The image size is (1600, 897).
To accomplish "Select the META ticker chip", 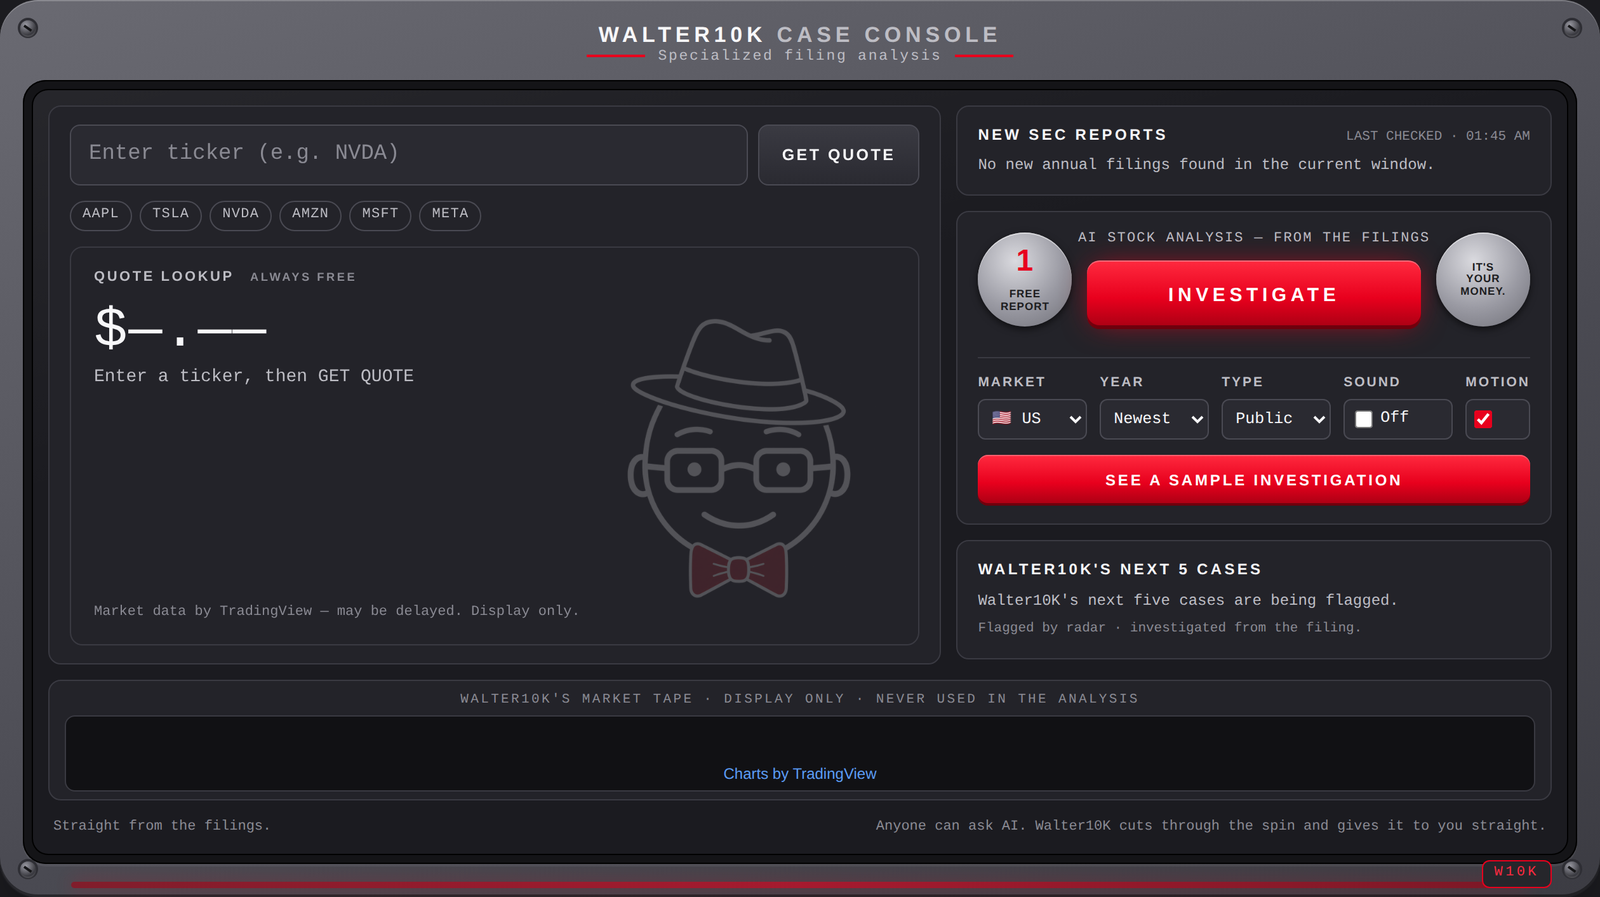I will pyautogui.click(x=450, y=214).
